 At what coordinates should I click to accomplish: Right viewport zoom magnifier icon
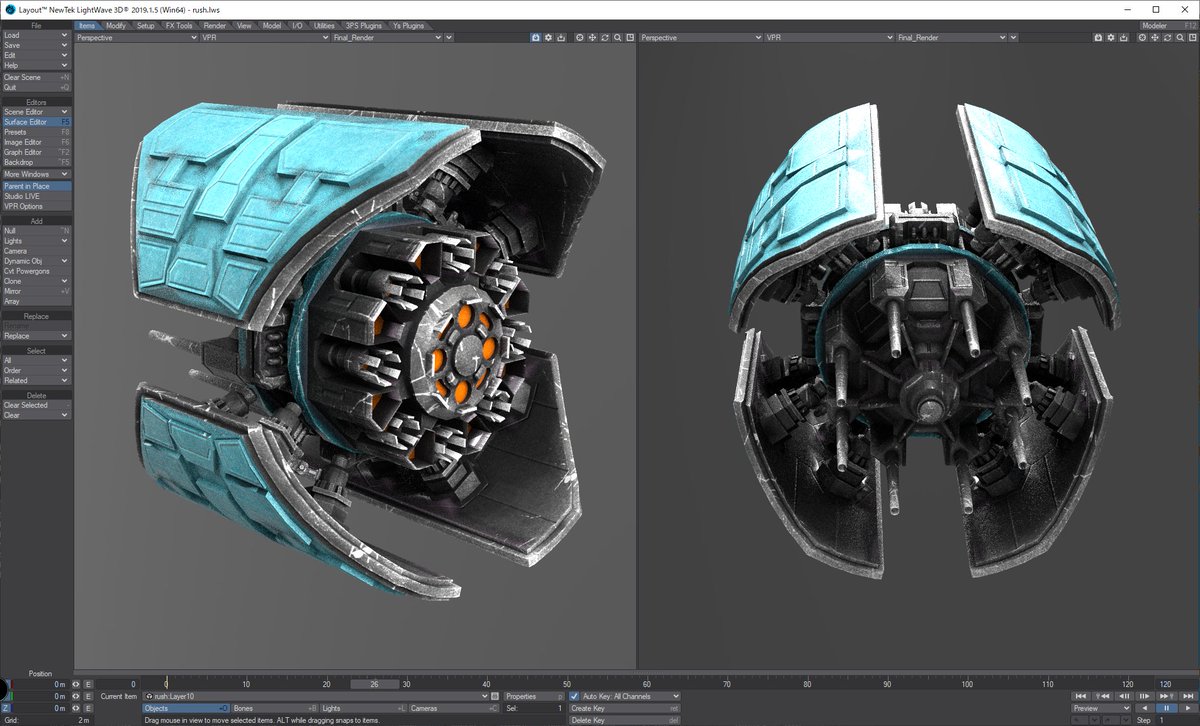point(1180,37)
